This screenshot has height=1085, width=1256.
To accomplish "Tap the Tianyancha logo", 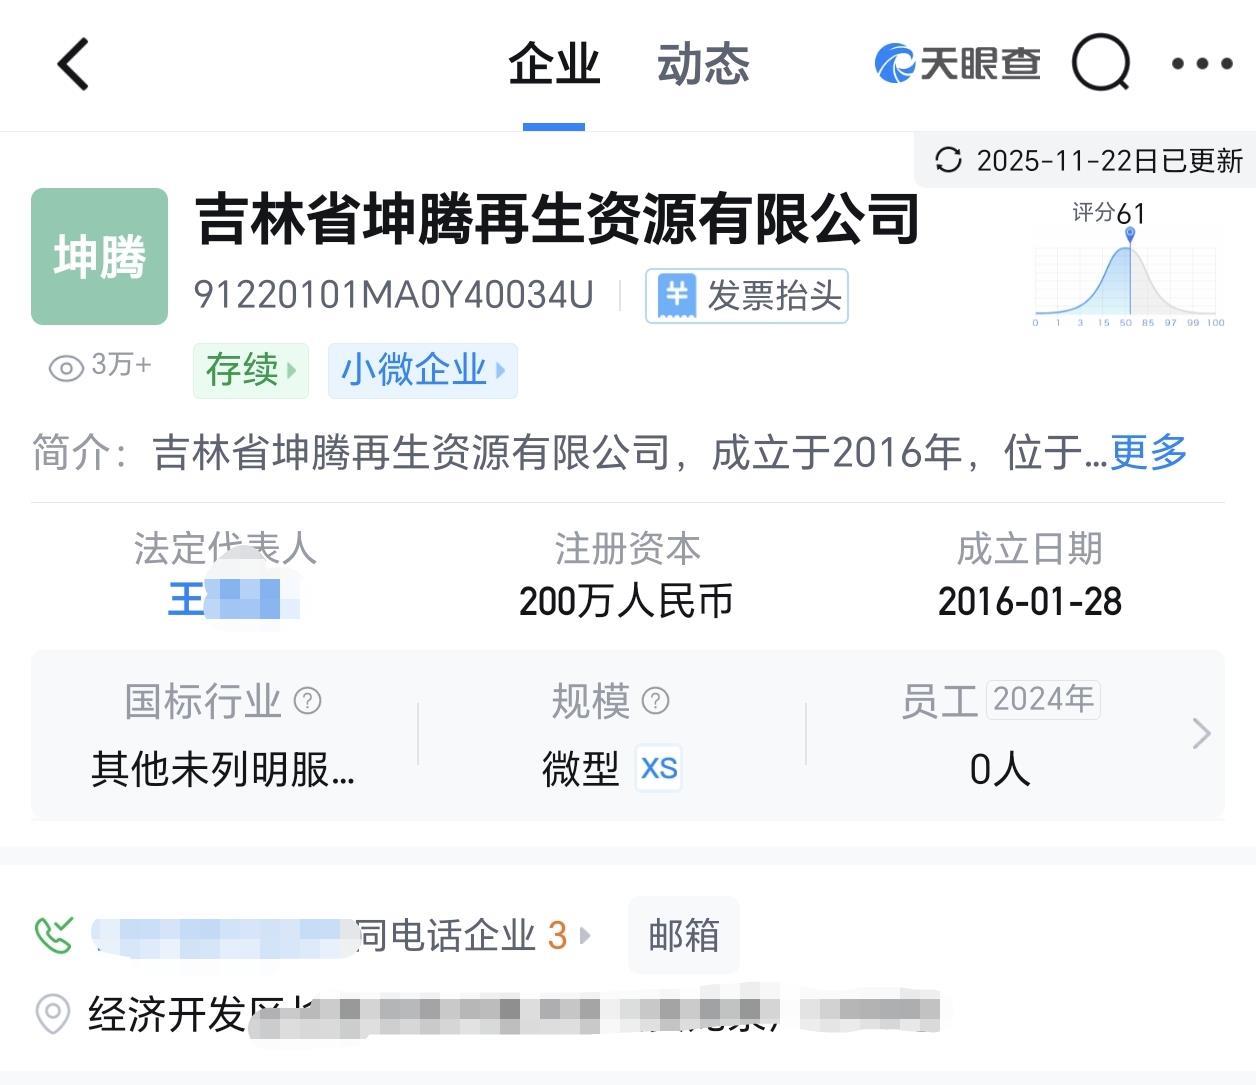I will (957, 64).
